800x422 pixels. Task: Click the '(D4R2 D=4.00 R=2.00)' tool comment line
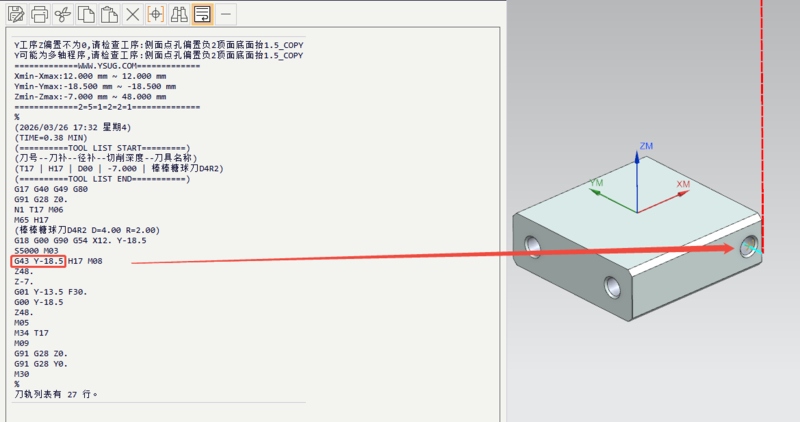[x=87, y=230]
